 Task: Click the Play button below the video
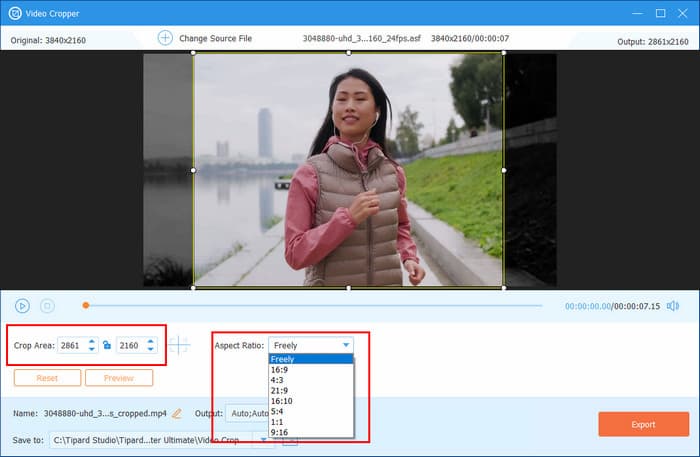(x=22, y=306)
